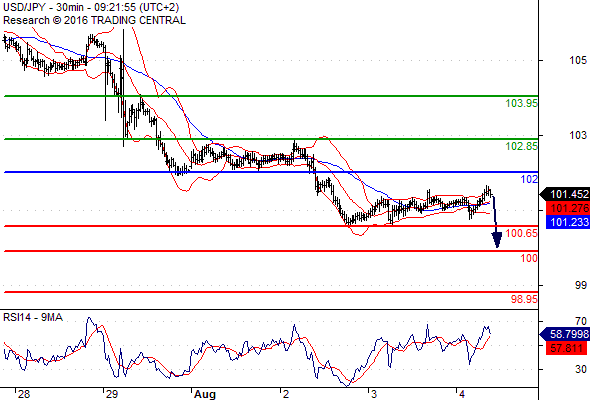Click the 3 date axis label
The image size is (590, 400).
(x=373, y=394)
